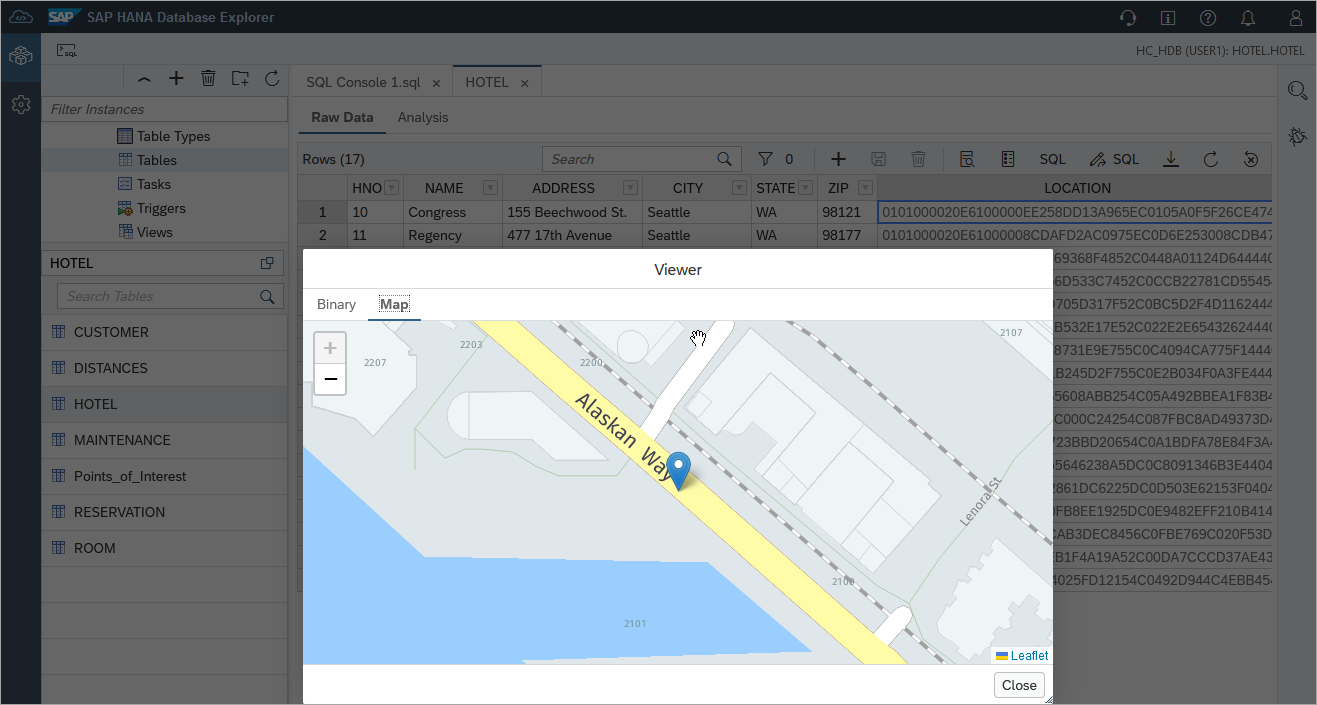Switch to SQL Console 1.sql tab

pos(363,83)
